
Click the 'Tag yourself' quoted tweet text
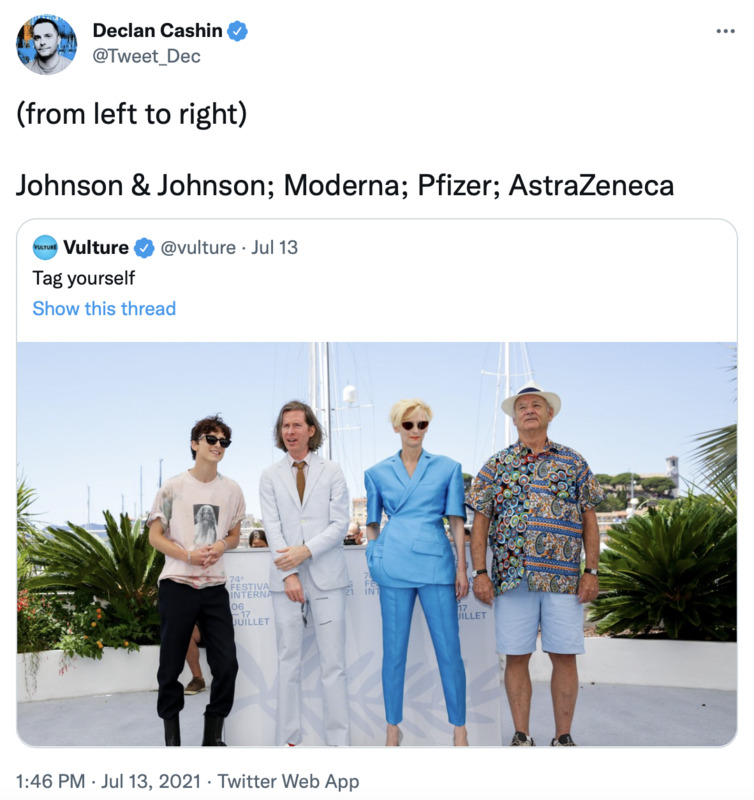tap(83, 278)
